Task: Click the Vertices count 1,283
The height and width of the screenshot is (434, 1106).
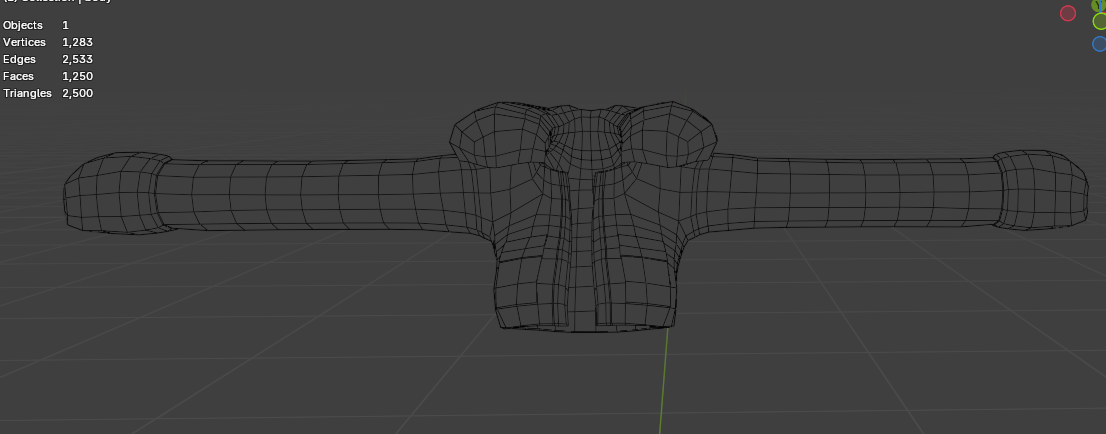Action: click(78, 42)
